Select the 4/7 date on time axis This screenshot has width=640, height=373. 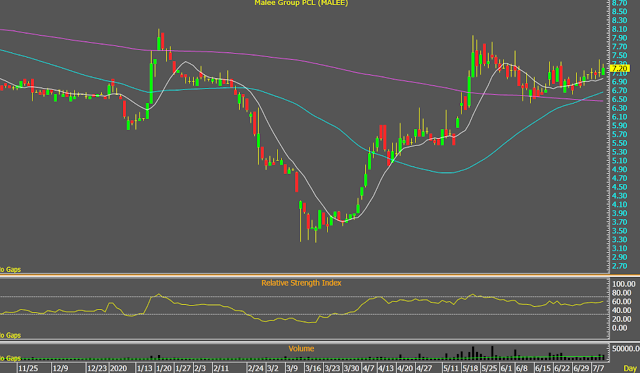pos(368,369)
